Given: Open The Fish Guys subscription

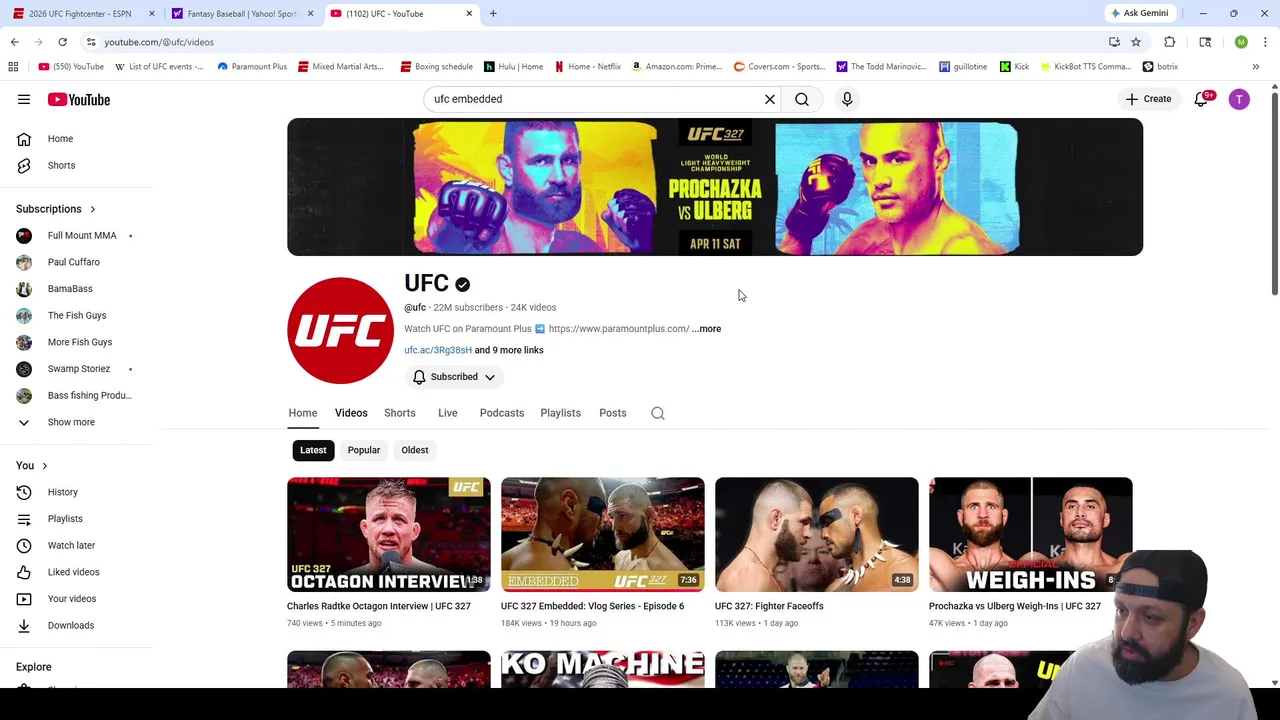Looking at the screenshot, I should click(76, 315).
